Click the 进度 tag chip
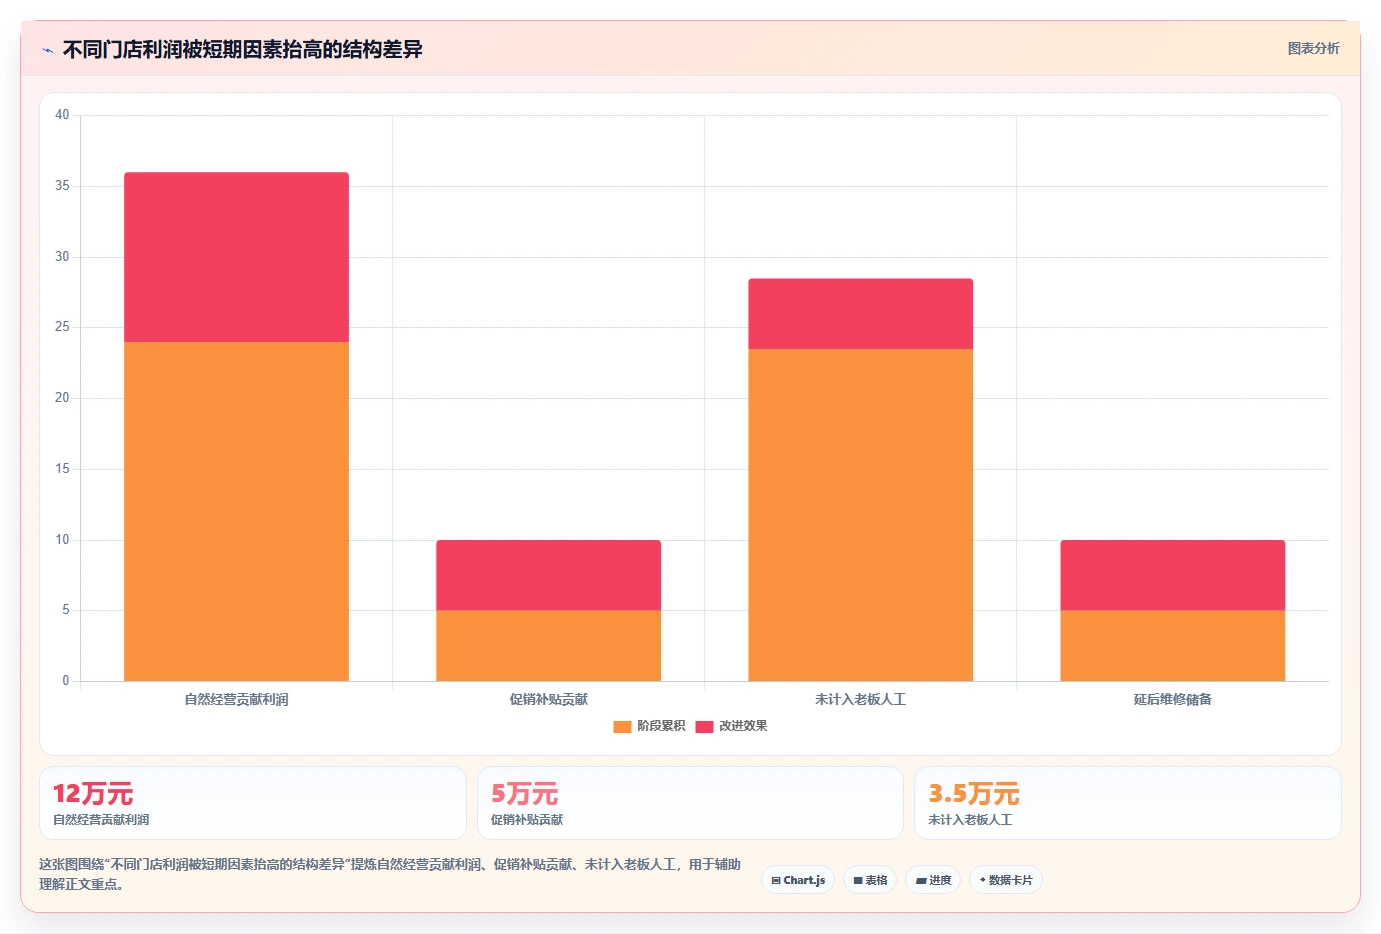This screenshot has height=934, width=1381. 933,880
